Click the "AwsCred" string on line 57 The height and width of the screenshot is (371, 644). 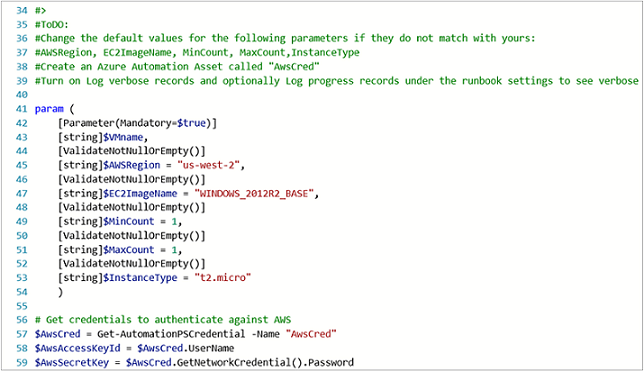point(311,334)
